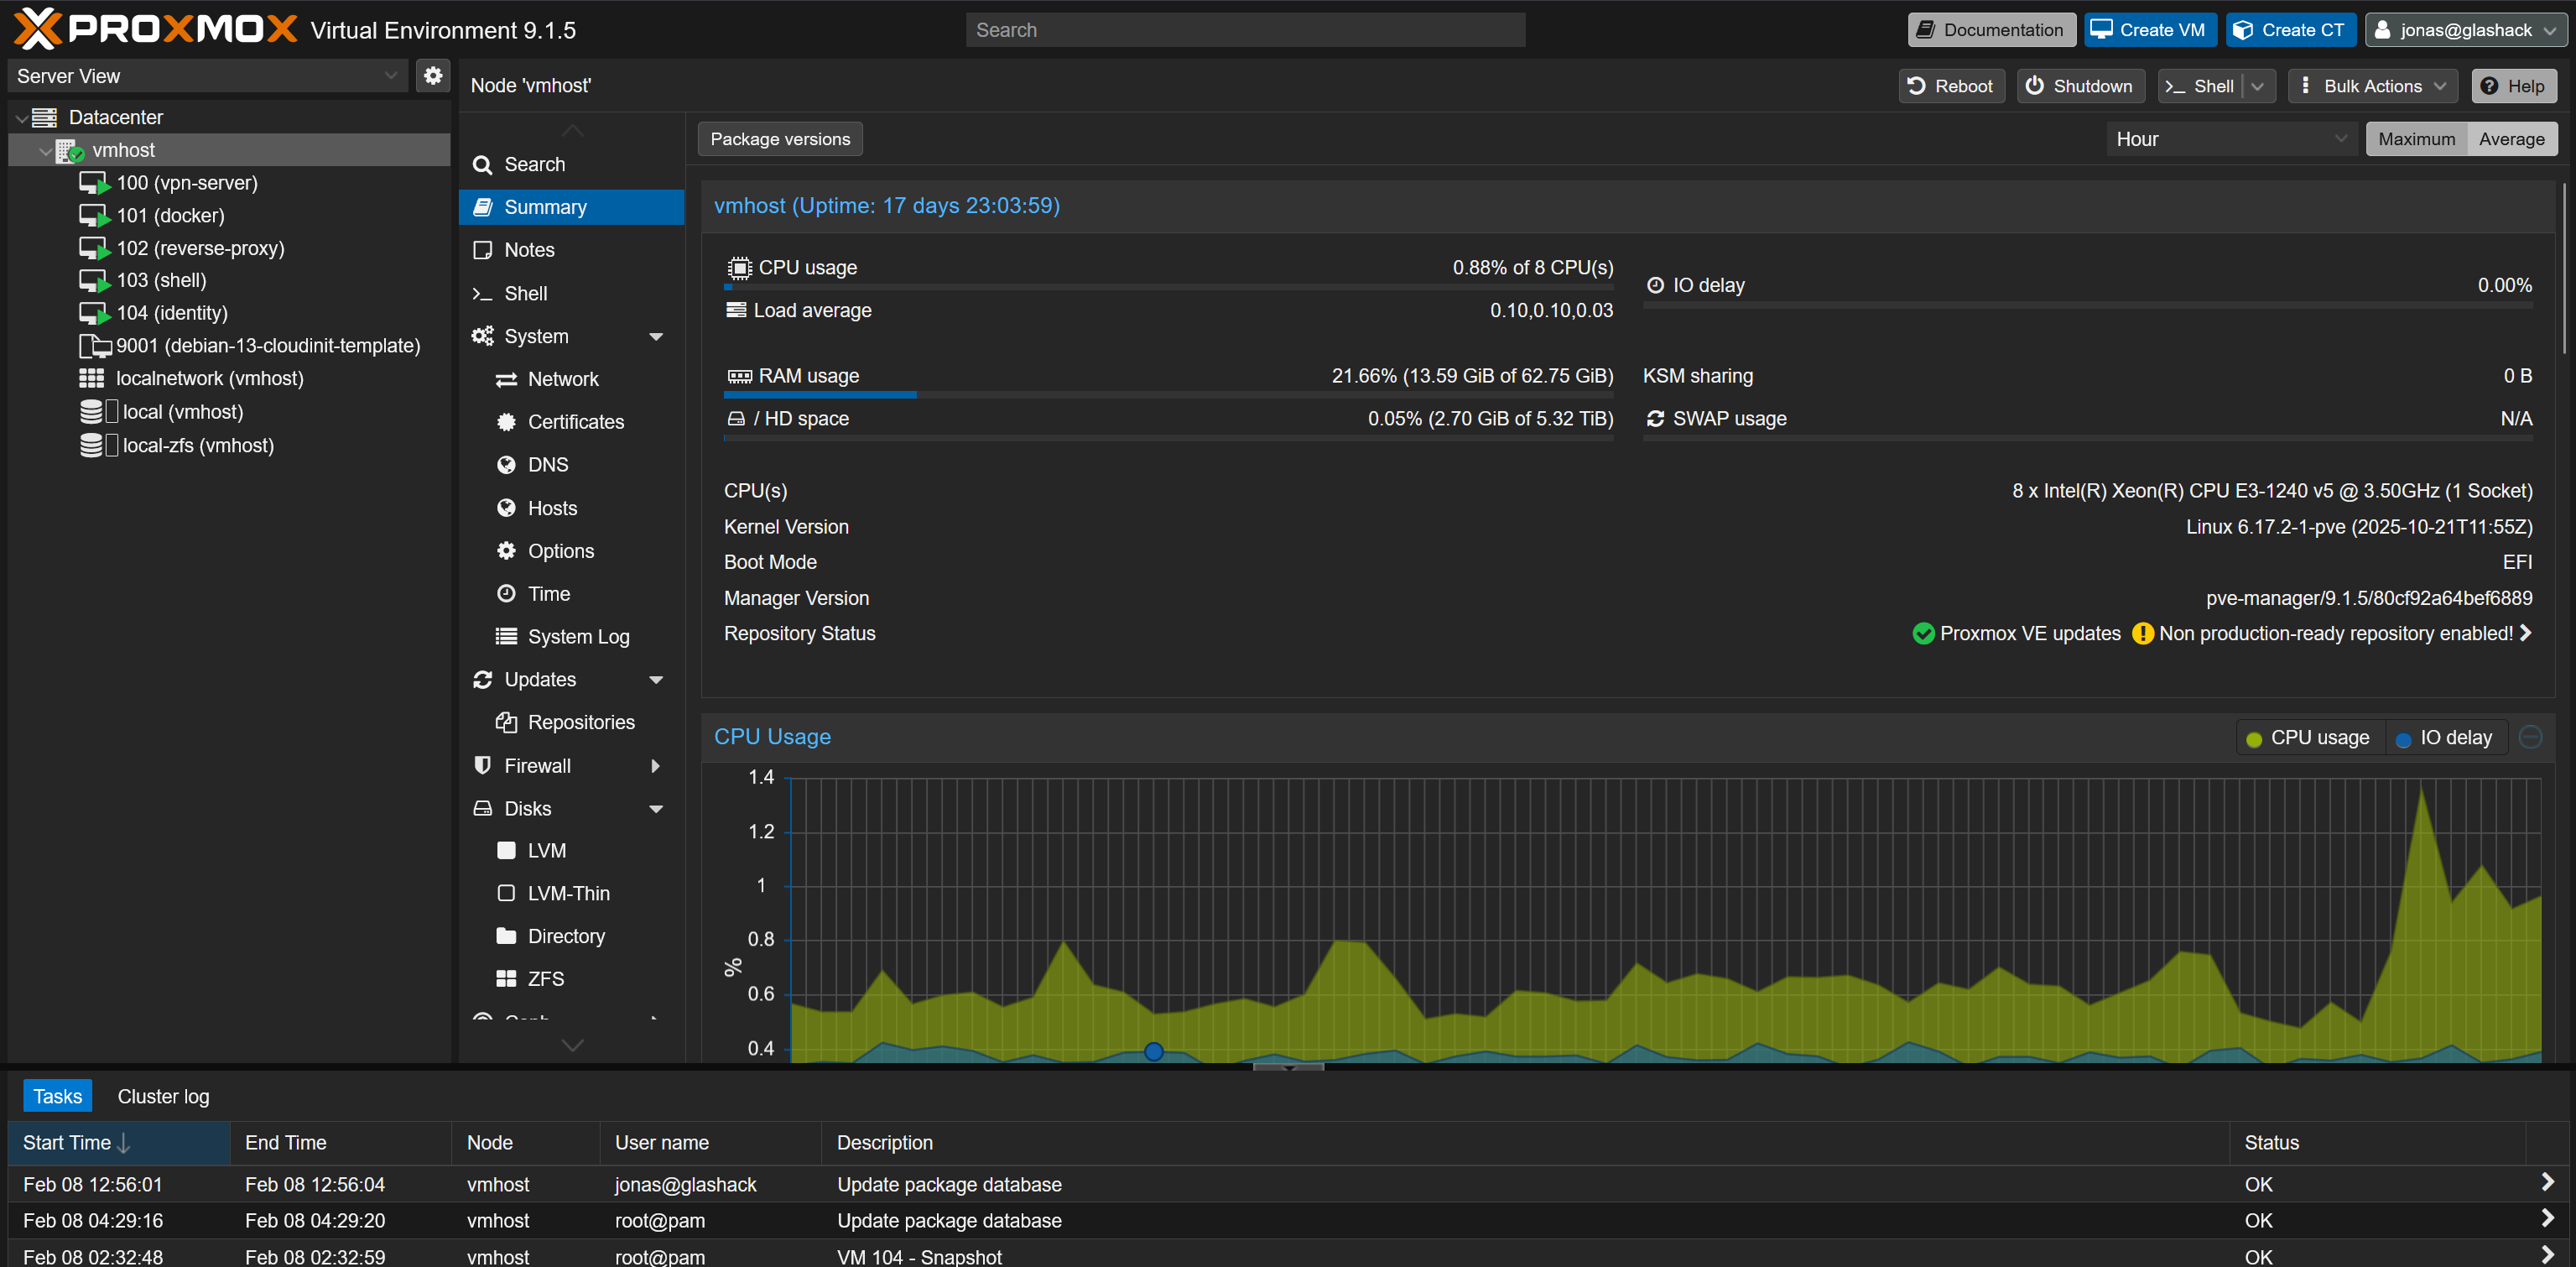Viewport: 2576px width, 1267px height.
Task: Click the top Search input field
Action: [x=1244, y=30]
